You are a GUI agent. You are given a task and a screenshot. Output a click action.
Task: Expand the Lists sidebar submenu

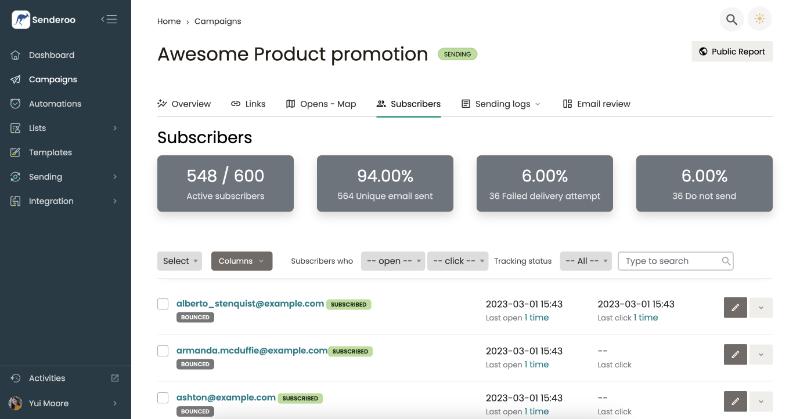coord(115,128)
